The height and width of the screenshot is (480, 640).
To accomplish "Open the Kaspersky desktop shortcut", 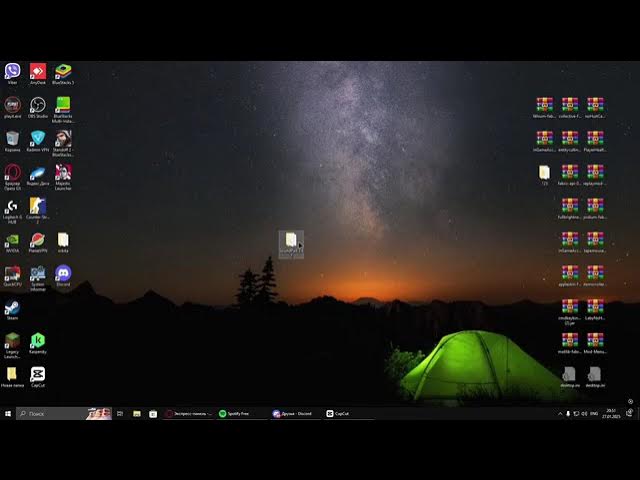I will point(38,343).
